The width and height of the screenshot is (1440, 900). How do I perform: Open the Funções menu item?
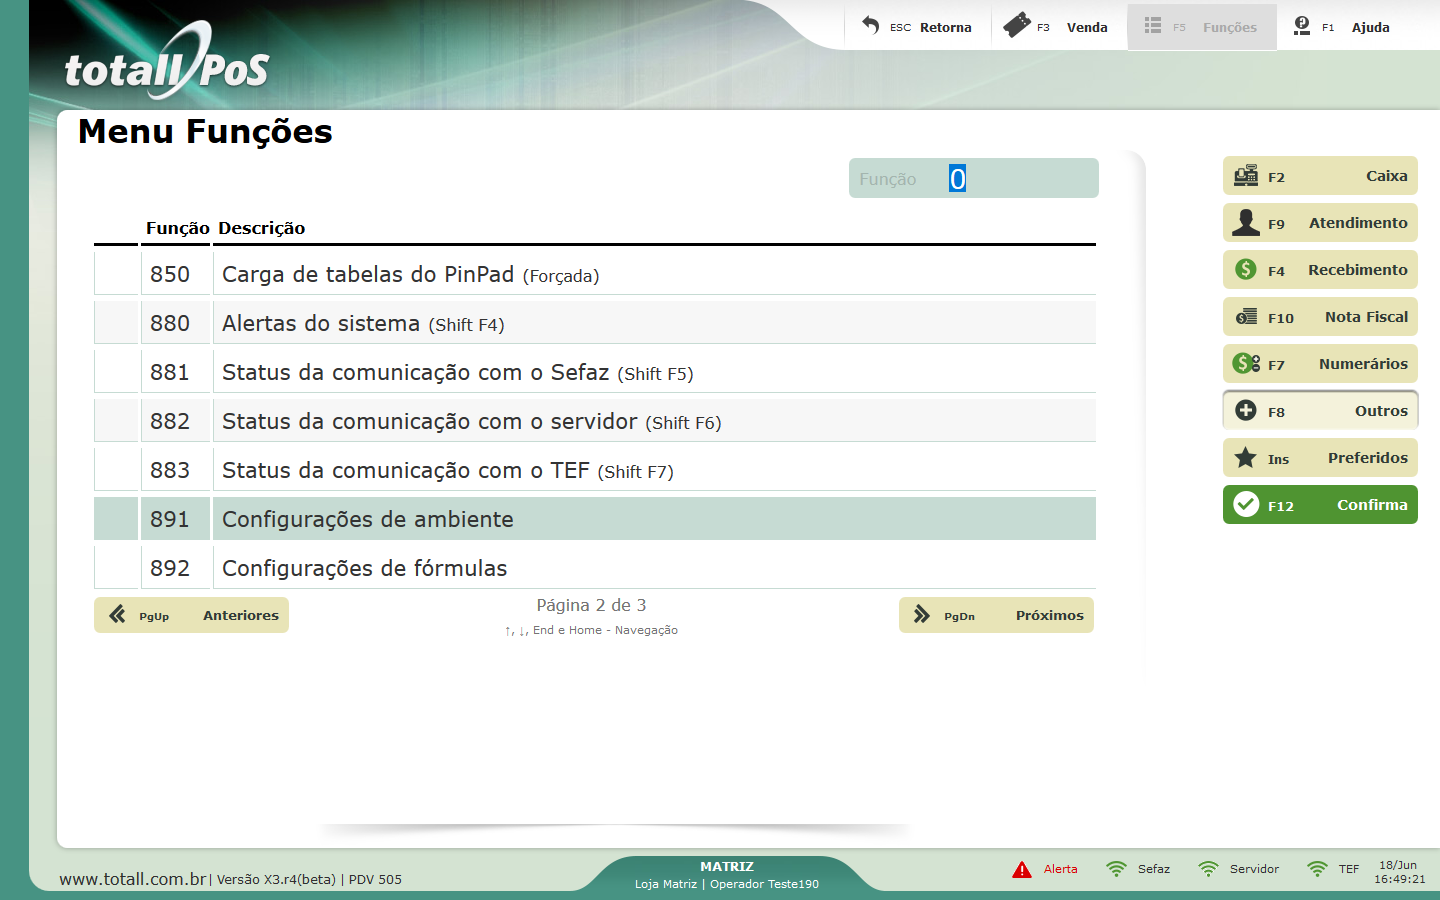click(1202, 27)
